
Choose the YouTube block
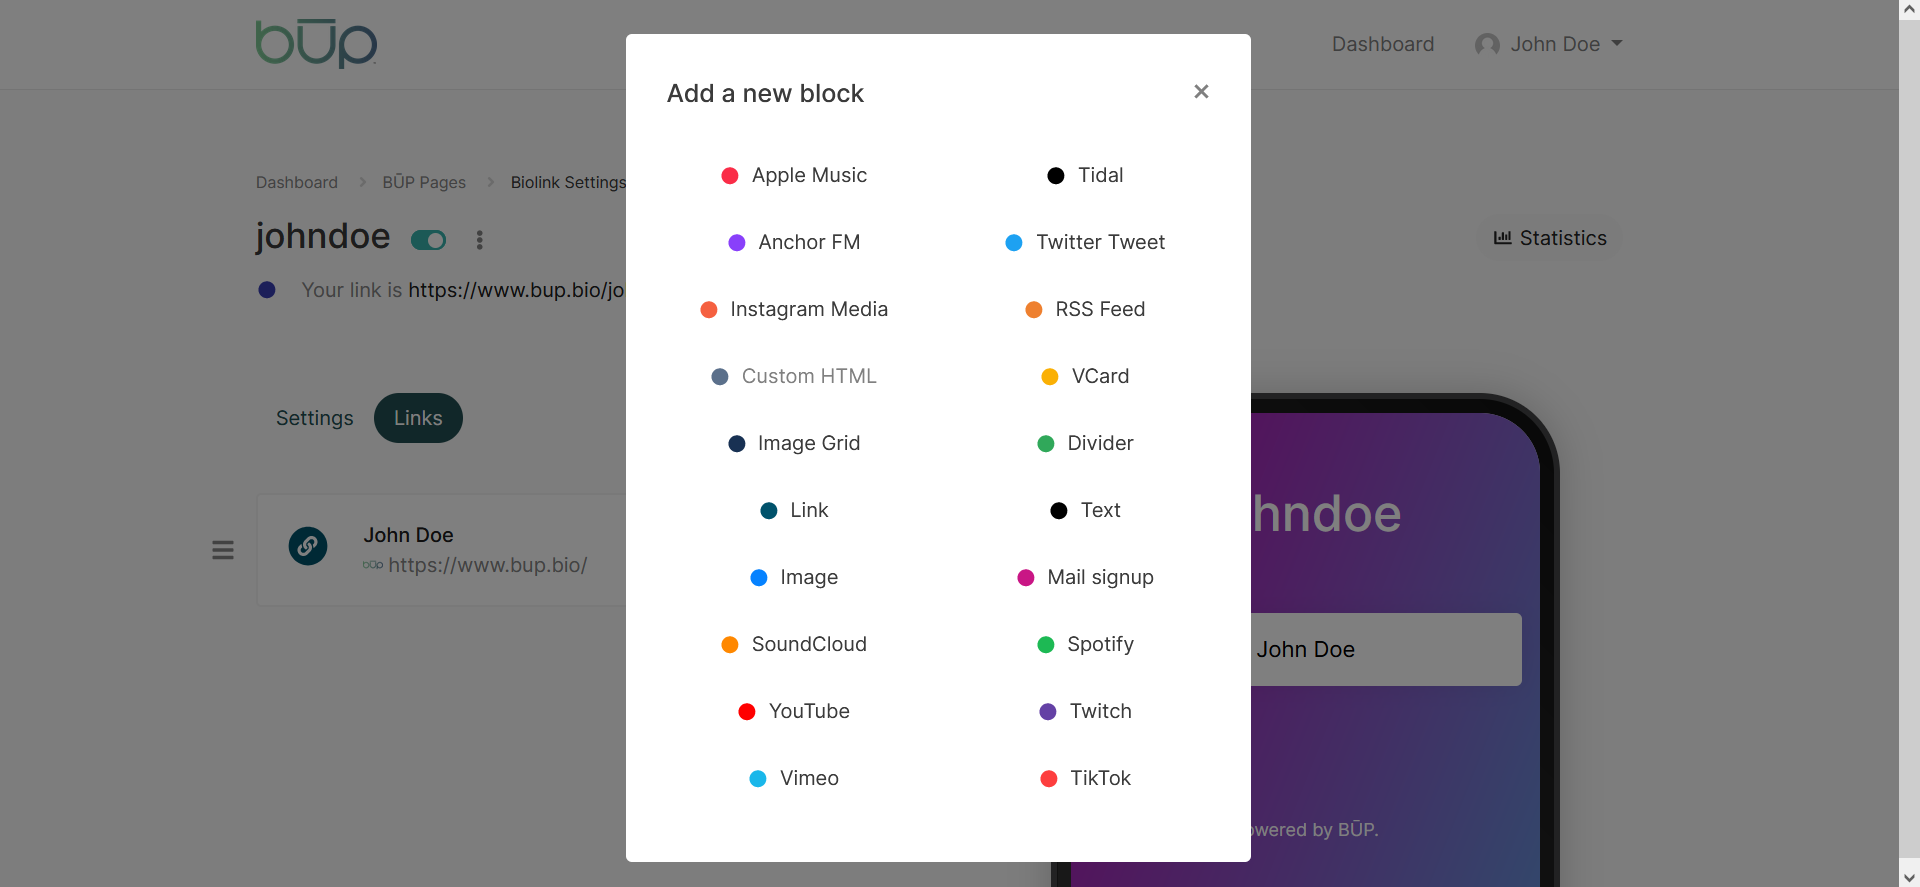click(794, 711)
